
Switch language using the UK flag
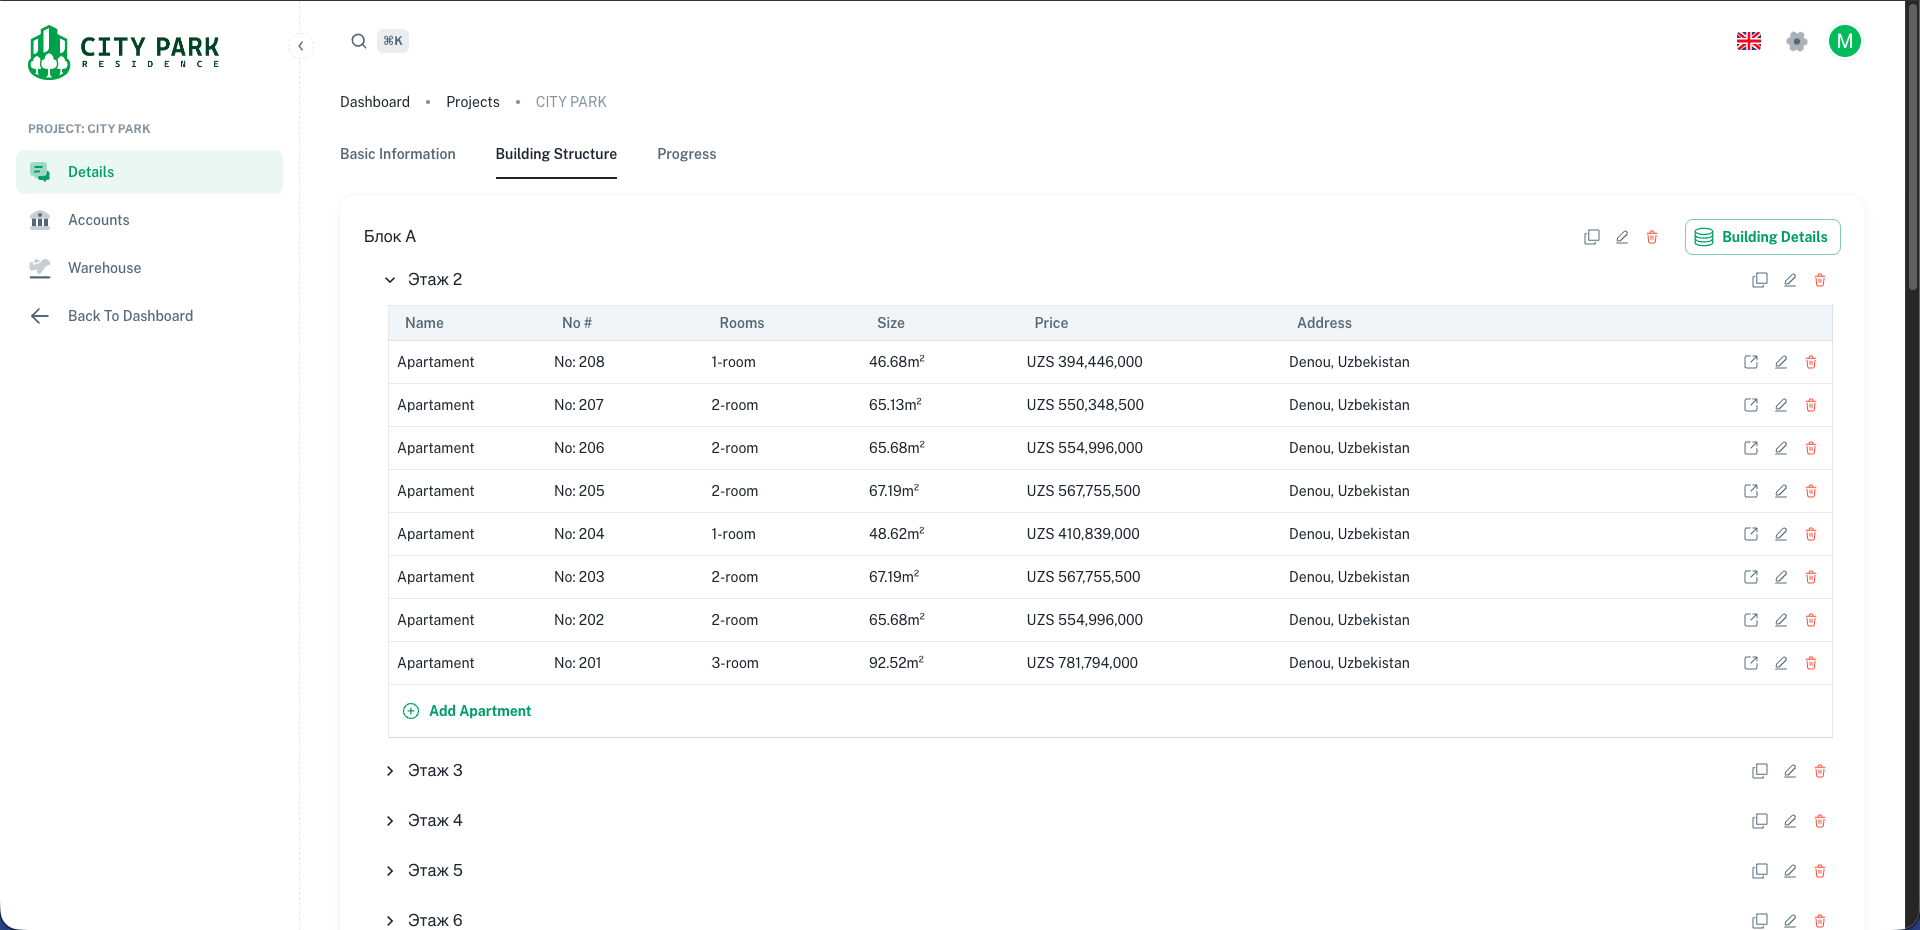pyautogui.click(x=1749, y=41)
